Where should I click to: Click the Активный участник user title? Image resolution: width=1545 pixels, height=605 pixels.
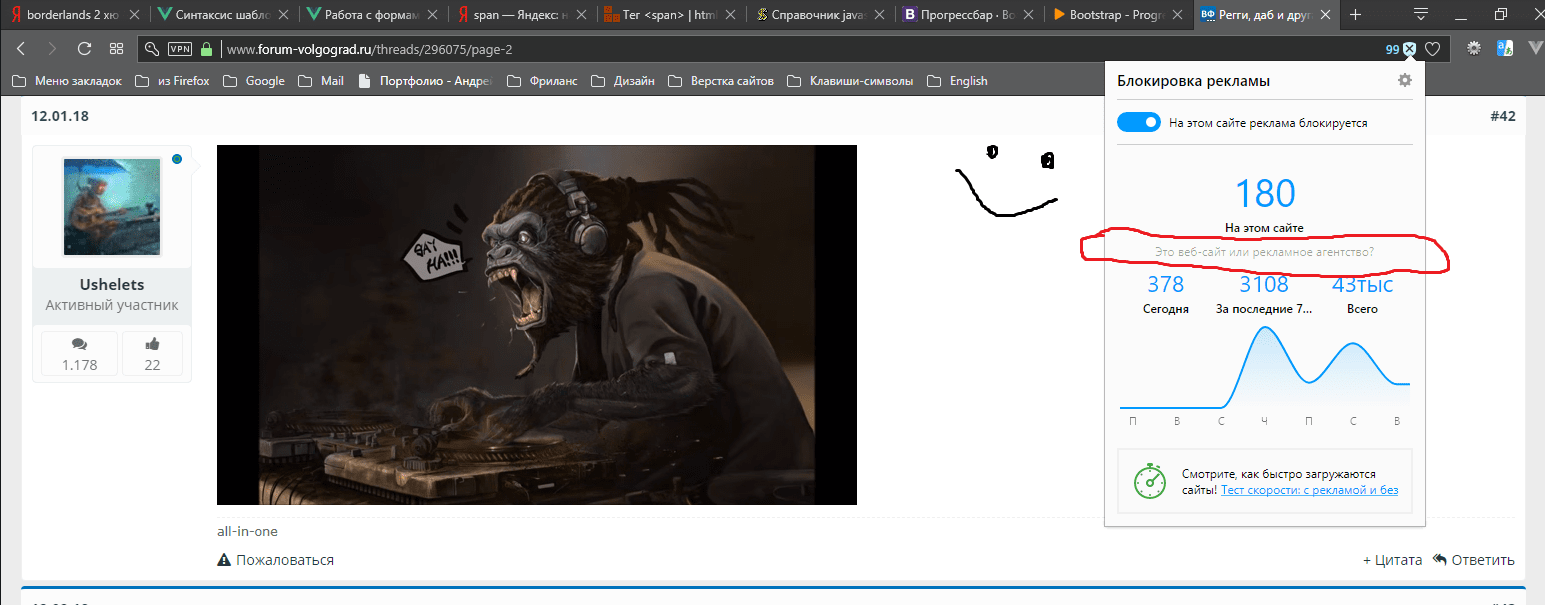pos(112,305)
